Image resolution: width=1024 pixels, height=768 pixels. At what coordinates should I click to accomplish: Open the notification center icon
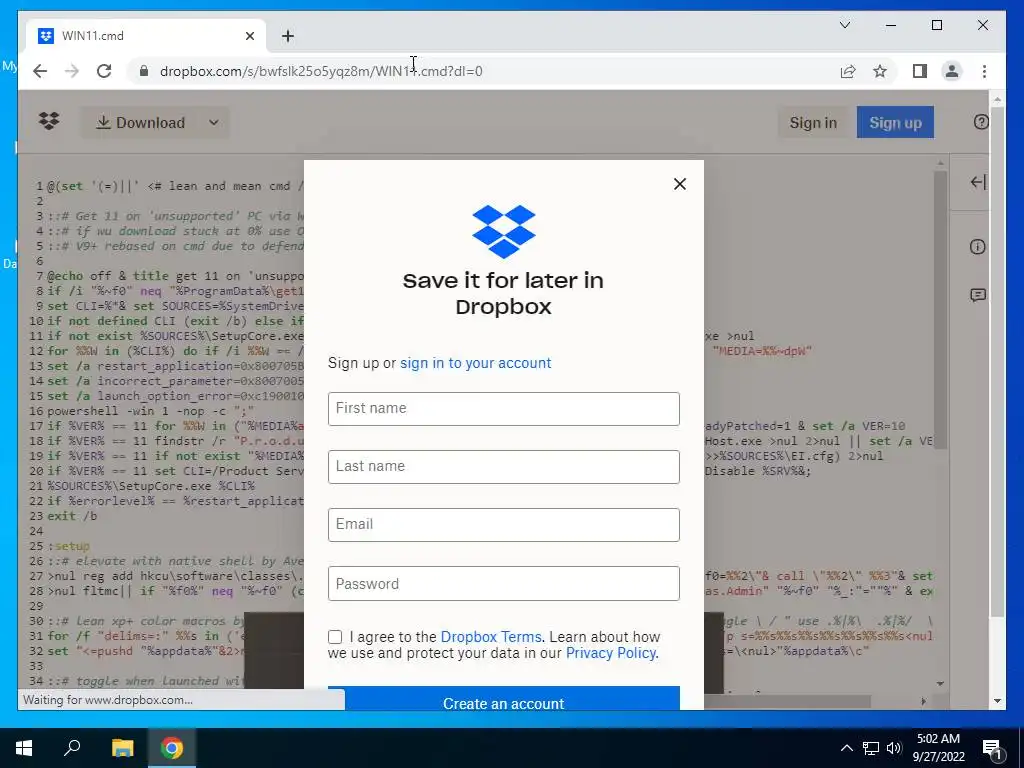pos(993,749)
